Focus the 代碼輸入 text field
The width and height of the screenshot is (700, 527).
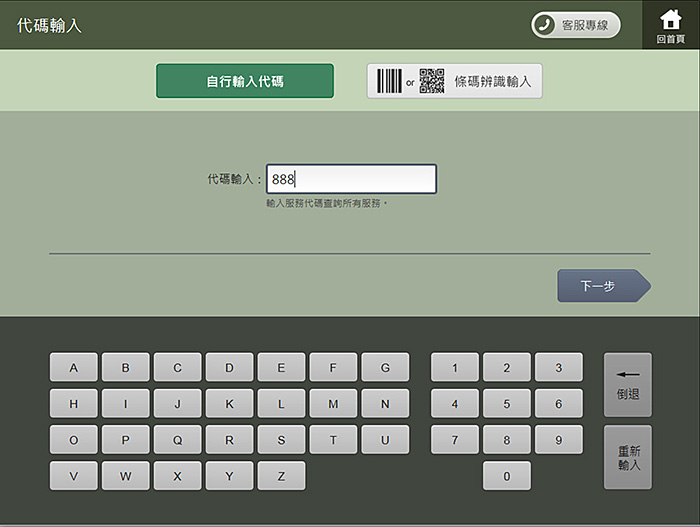pos(351,179)
